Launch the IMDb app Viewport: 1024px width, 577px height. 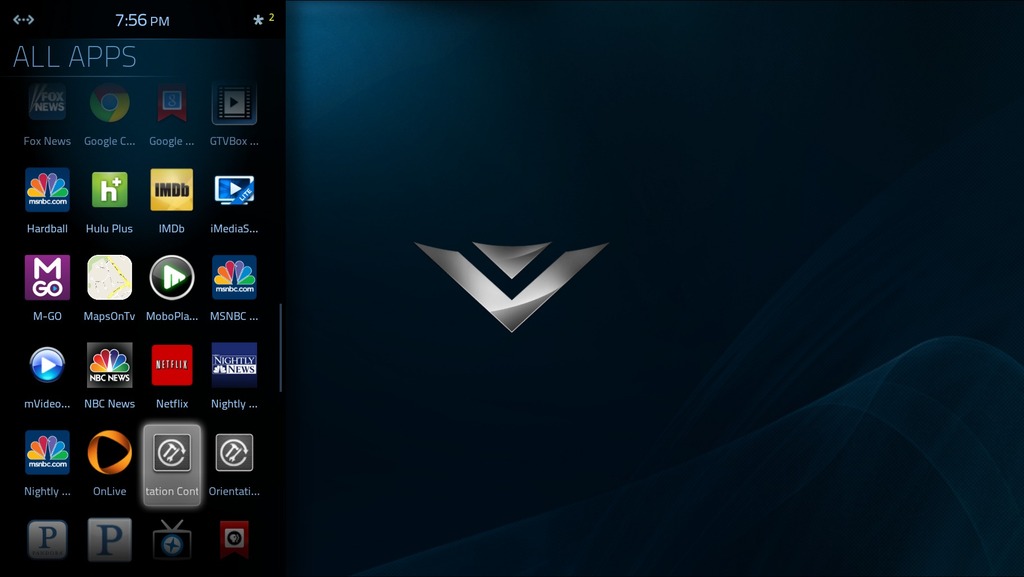point(172,190)
